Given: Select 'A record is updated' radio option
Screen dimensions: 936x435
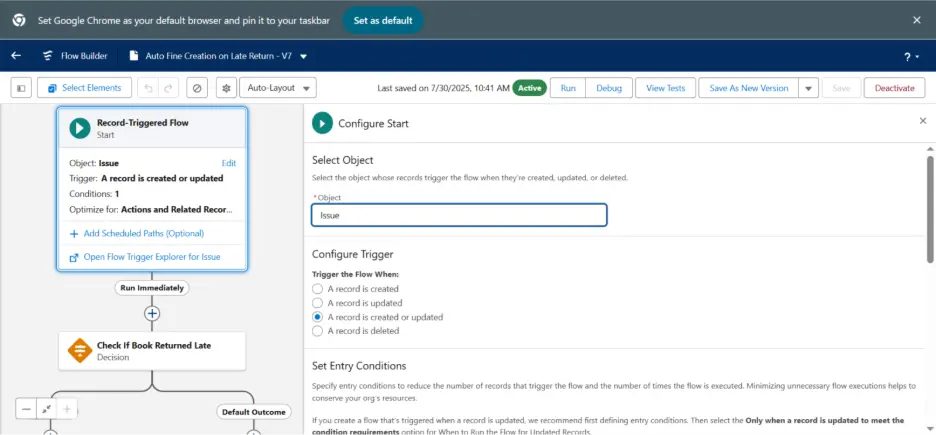Looking at the screenshot, I should (x=318, y=302).
